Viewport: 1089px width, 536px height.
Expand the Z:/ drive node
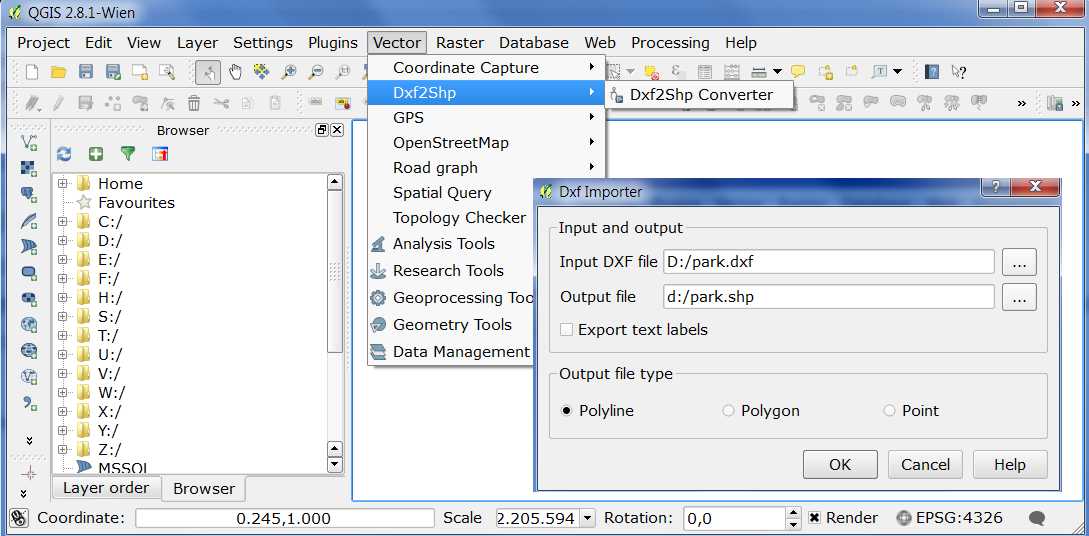coord(63,449)
